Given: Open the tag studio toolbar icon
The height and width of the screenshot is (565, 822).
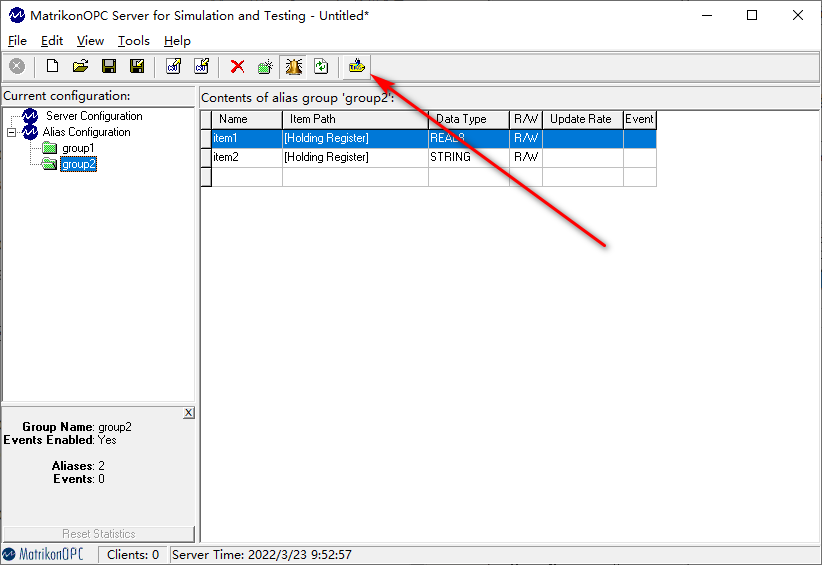Looking at the screenshot, I should pyautogui.click(x=357, y=67).
